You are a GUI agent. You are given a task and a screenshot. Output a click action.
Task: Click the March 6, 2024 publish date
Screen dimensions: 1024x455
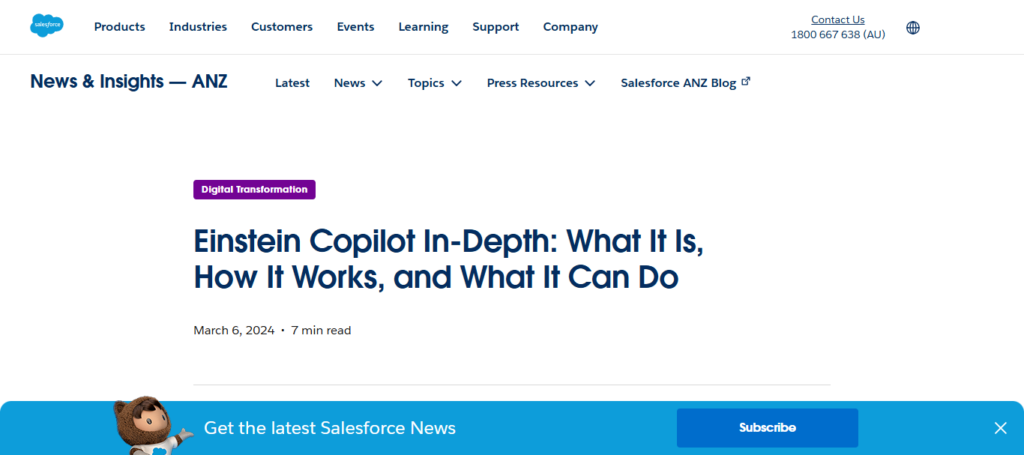click(x=234, y=330)
